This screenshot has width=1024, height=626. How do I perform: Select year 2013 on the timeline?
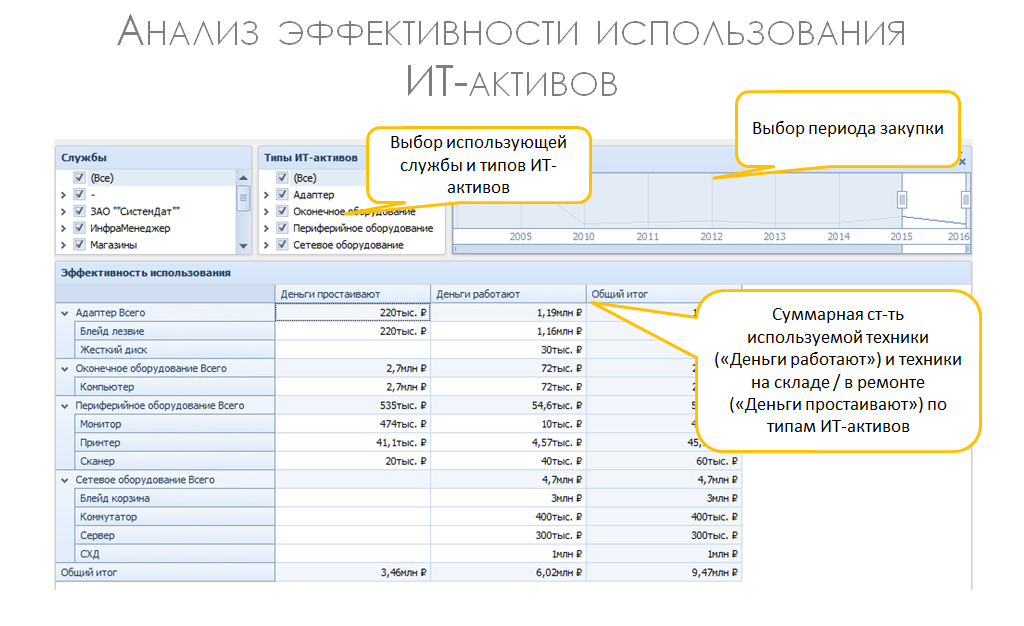coord(775,236)
